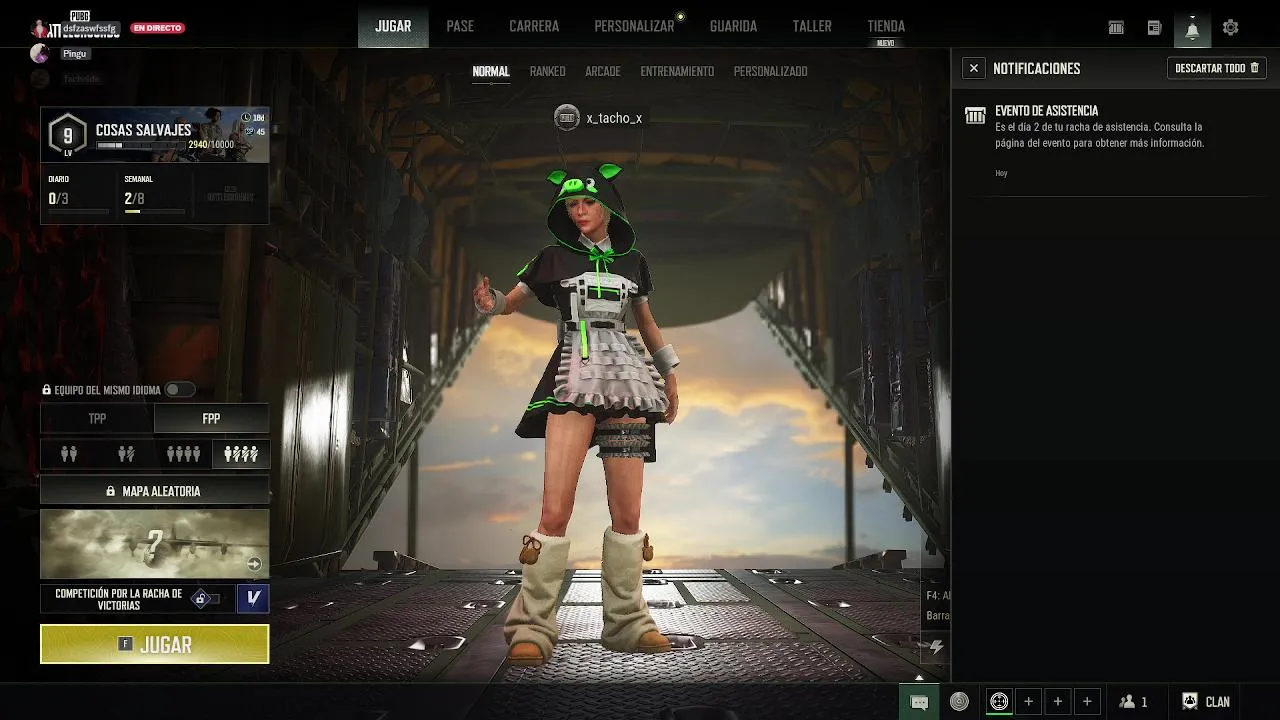Select the Ranked match mode
The image size is (1280, 720).
547,71
